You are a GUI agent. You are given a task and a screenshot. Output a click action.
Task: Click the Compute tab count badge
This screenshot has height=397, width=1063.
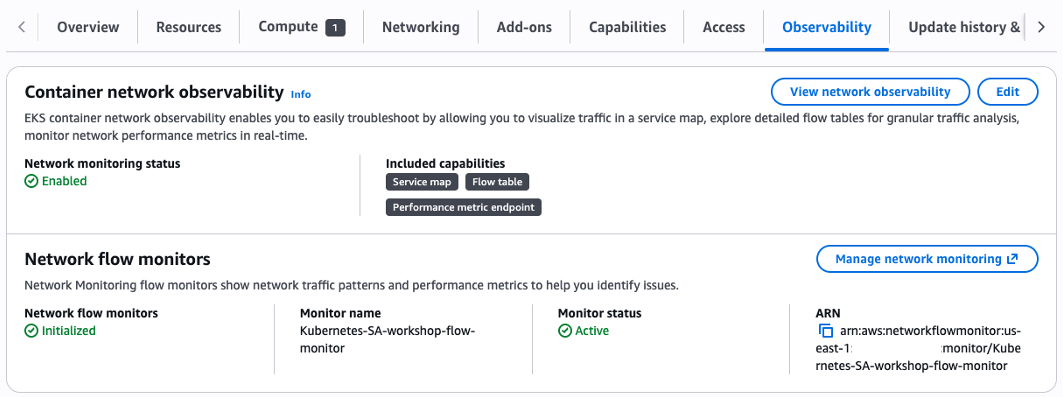pyautogui.click(x=336, y=28)
